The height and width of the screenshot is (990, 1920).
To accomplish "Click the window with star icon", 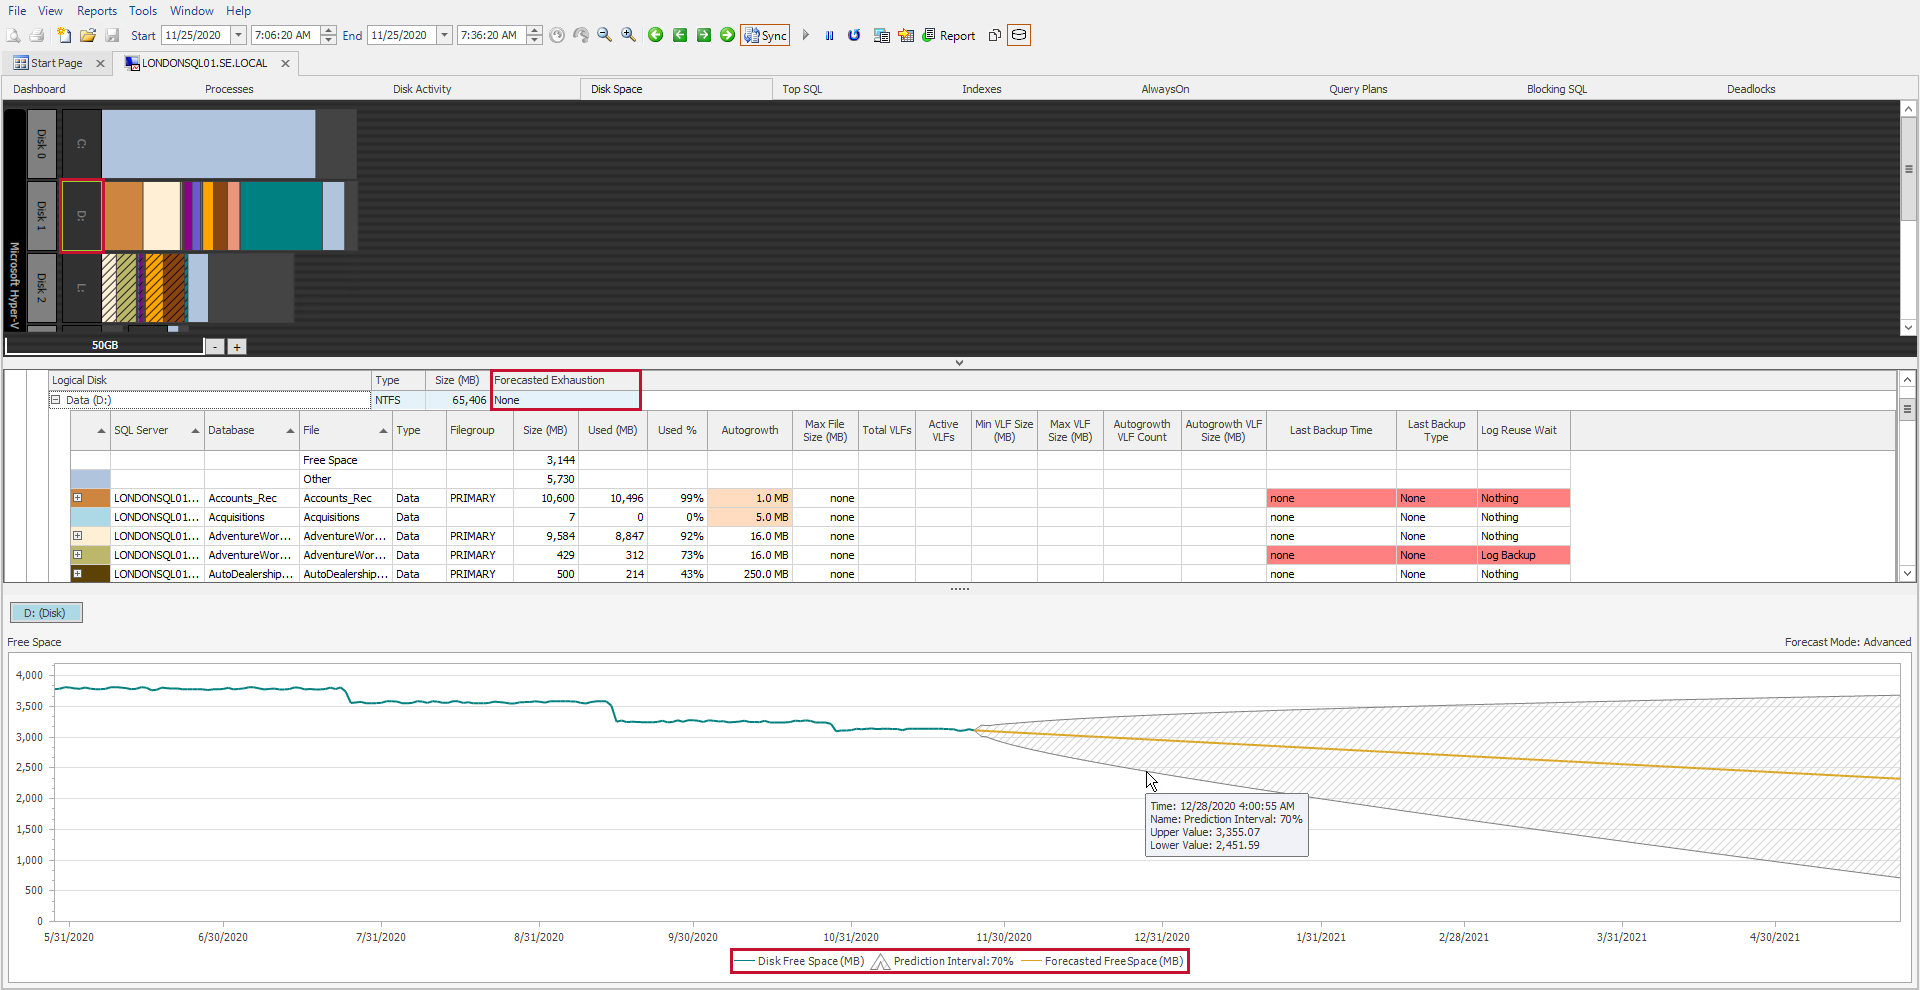I will click(x=906, y=35).
